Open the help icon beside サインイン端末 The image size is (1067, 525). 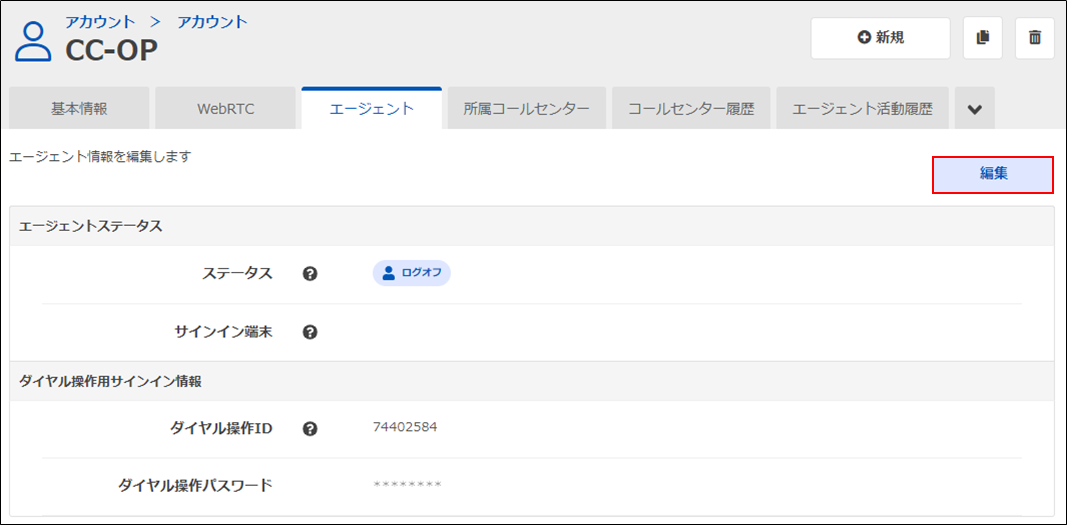click(x=310, y=332)
